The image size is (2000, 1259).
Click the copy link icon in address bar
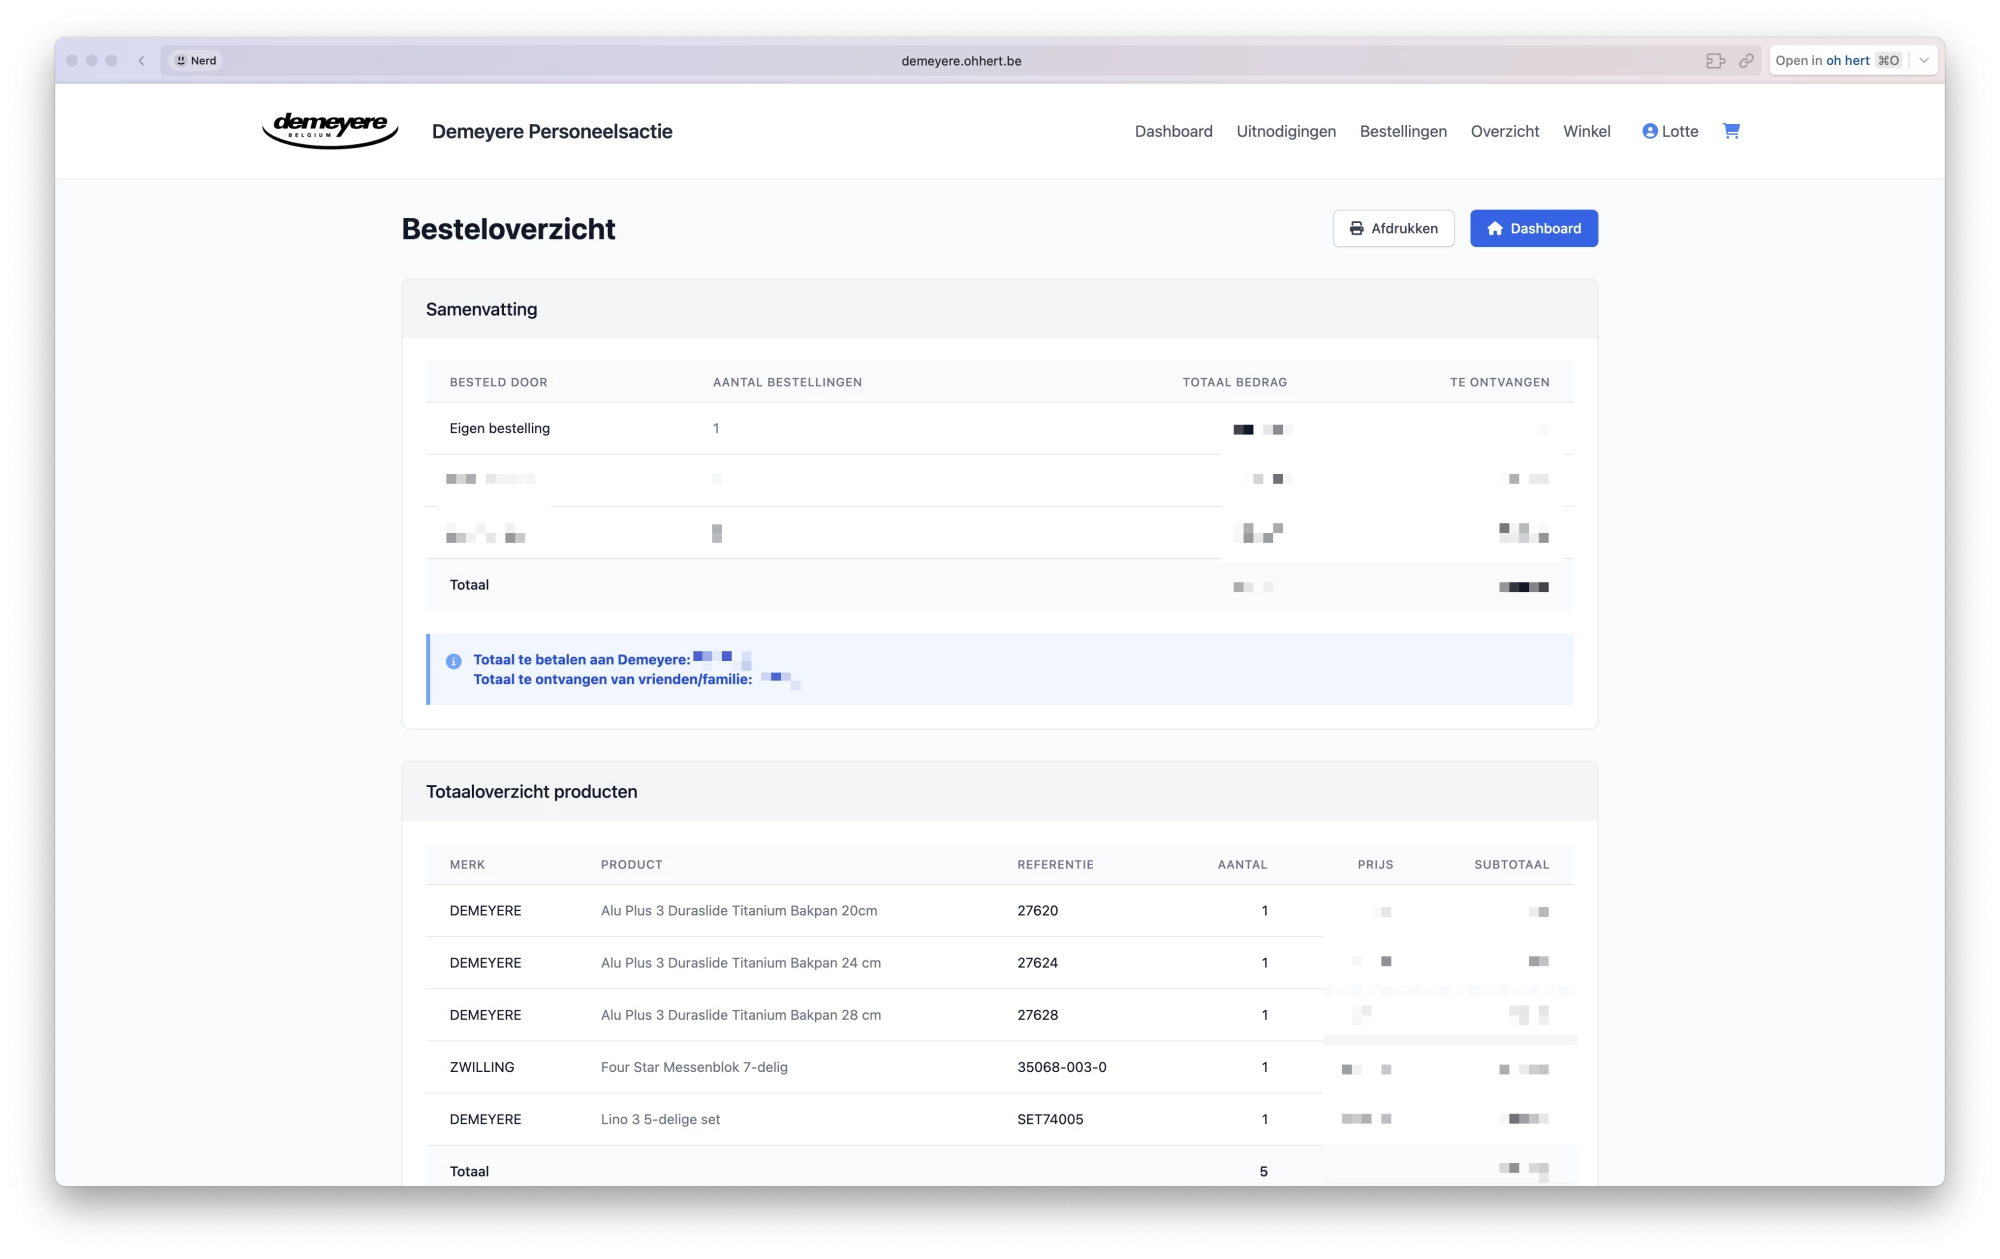[x=1746, y=61]
